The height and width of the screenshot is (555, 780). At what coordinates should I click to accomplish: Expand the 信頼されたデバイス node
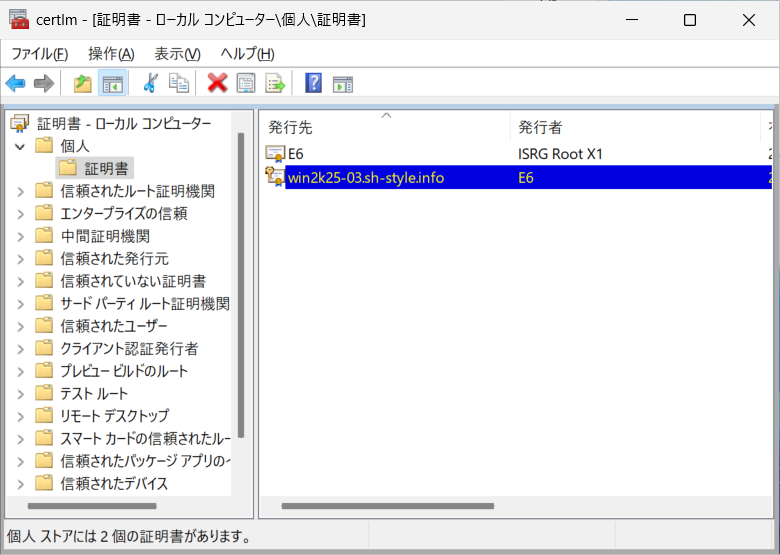coord(20,484)
